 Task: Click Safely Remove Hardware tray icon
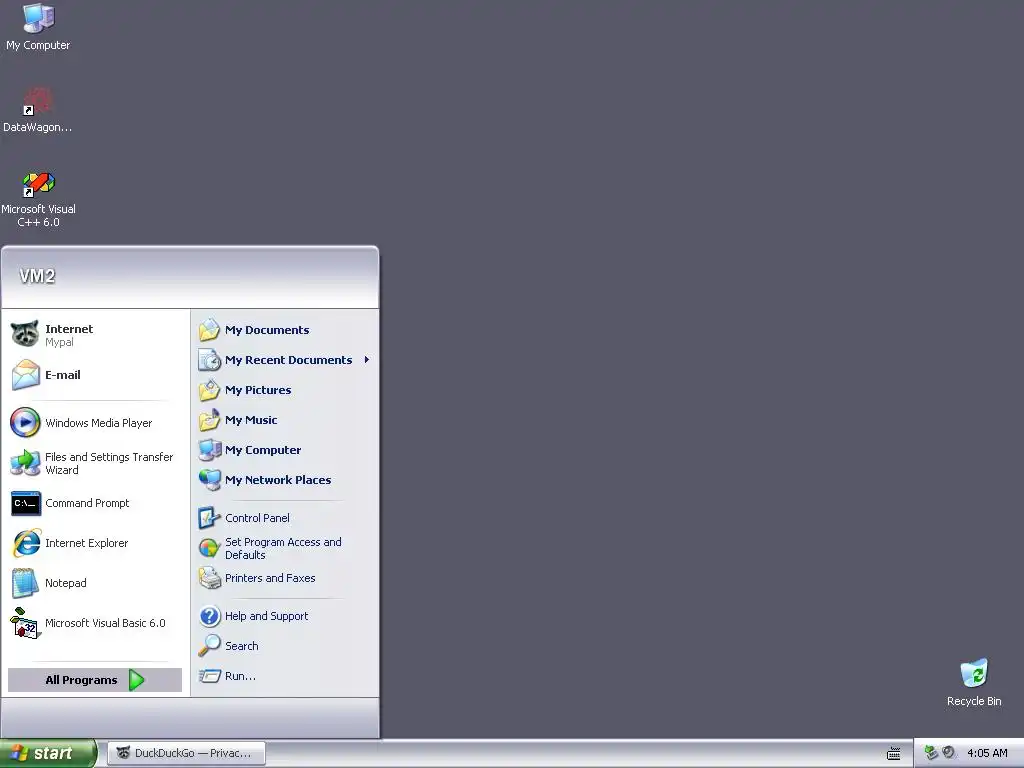pos(931,753)
